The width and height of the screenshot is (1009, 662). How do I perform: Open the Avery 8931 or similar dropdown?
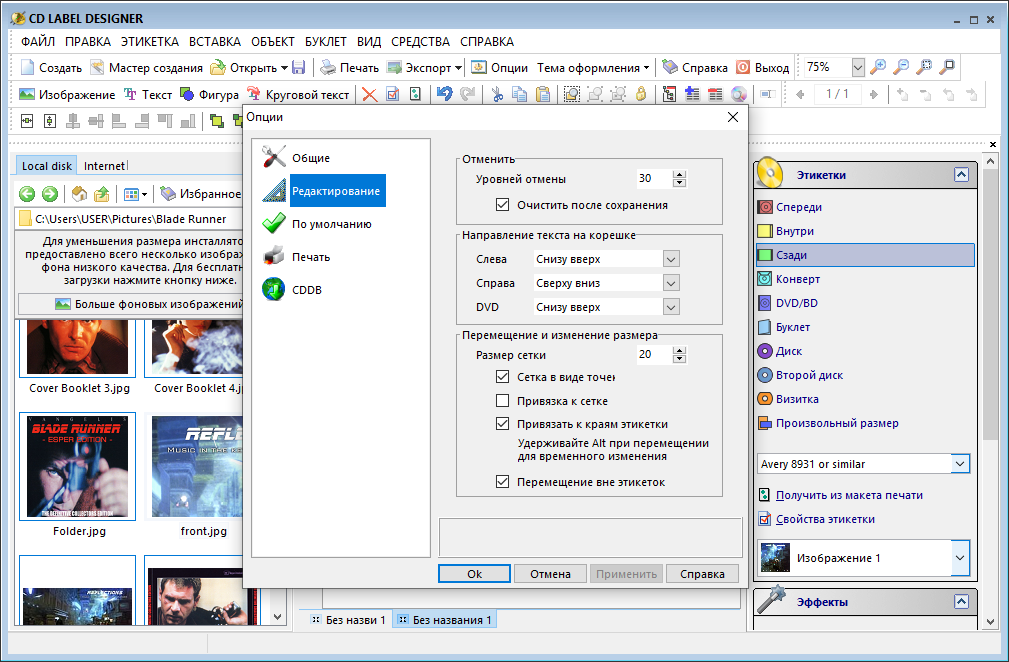pyautogui.click(x=959, y=464)
